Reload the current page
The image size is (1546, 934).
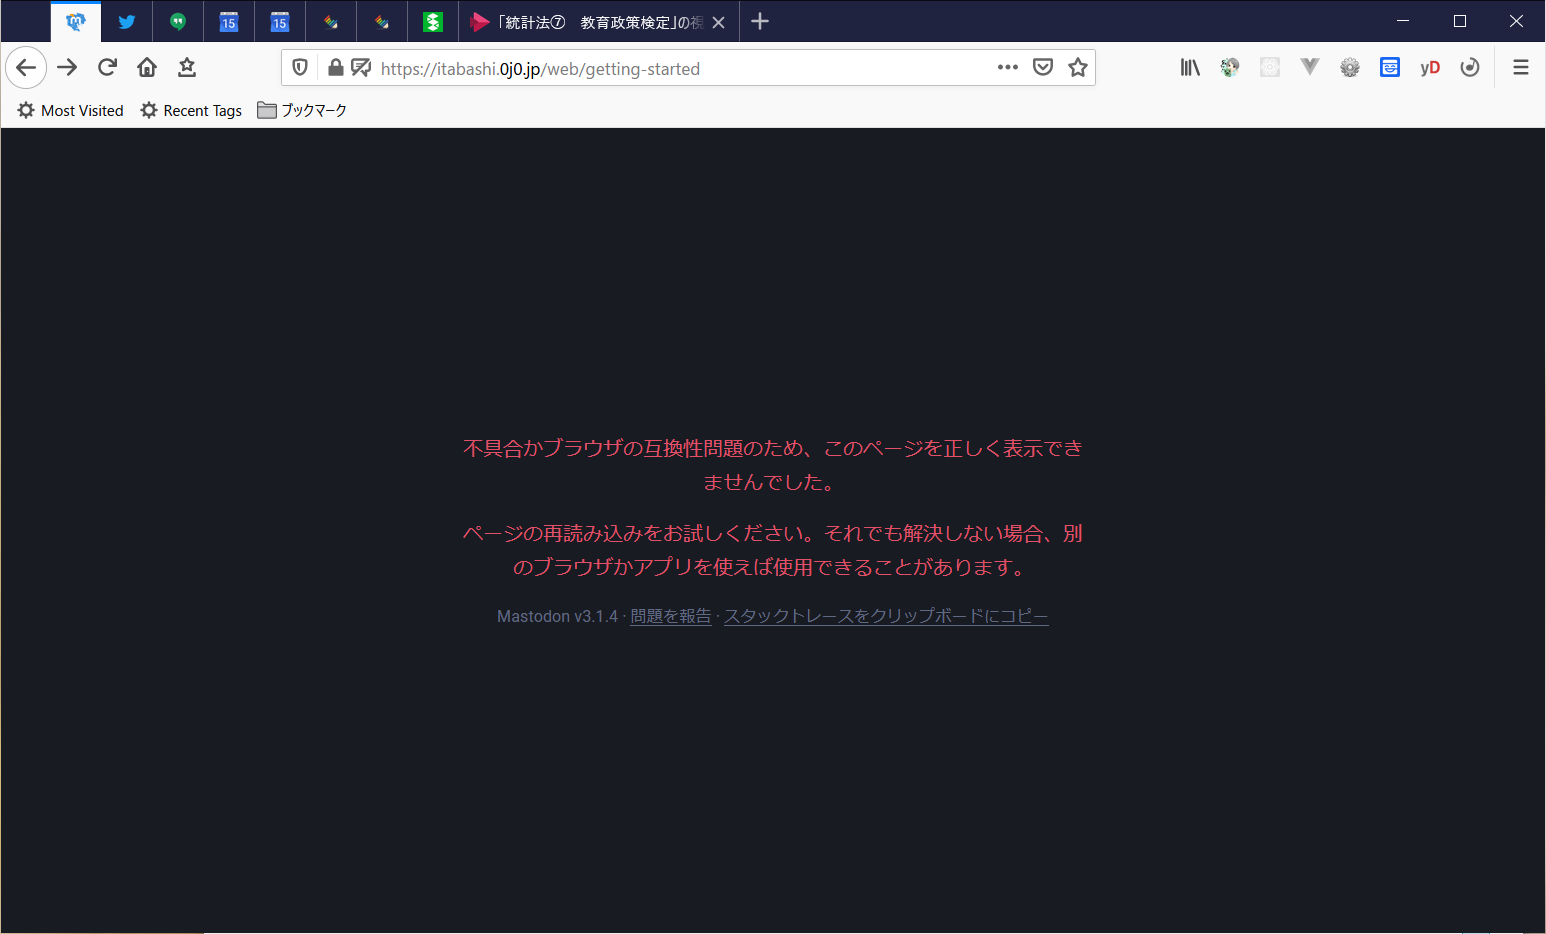(107, 67)
